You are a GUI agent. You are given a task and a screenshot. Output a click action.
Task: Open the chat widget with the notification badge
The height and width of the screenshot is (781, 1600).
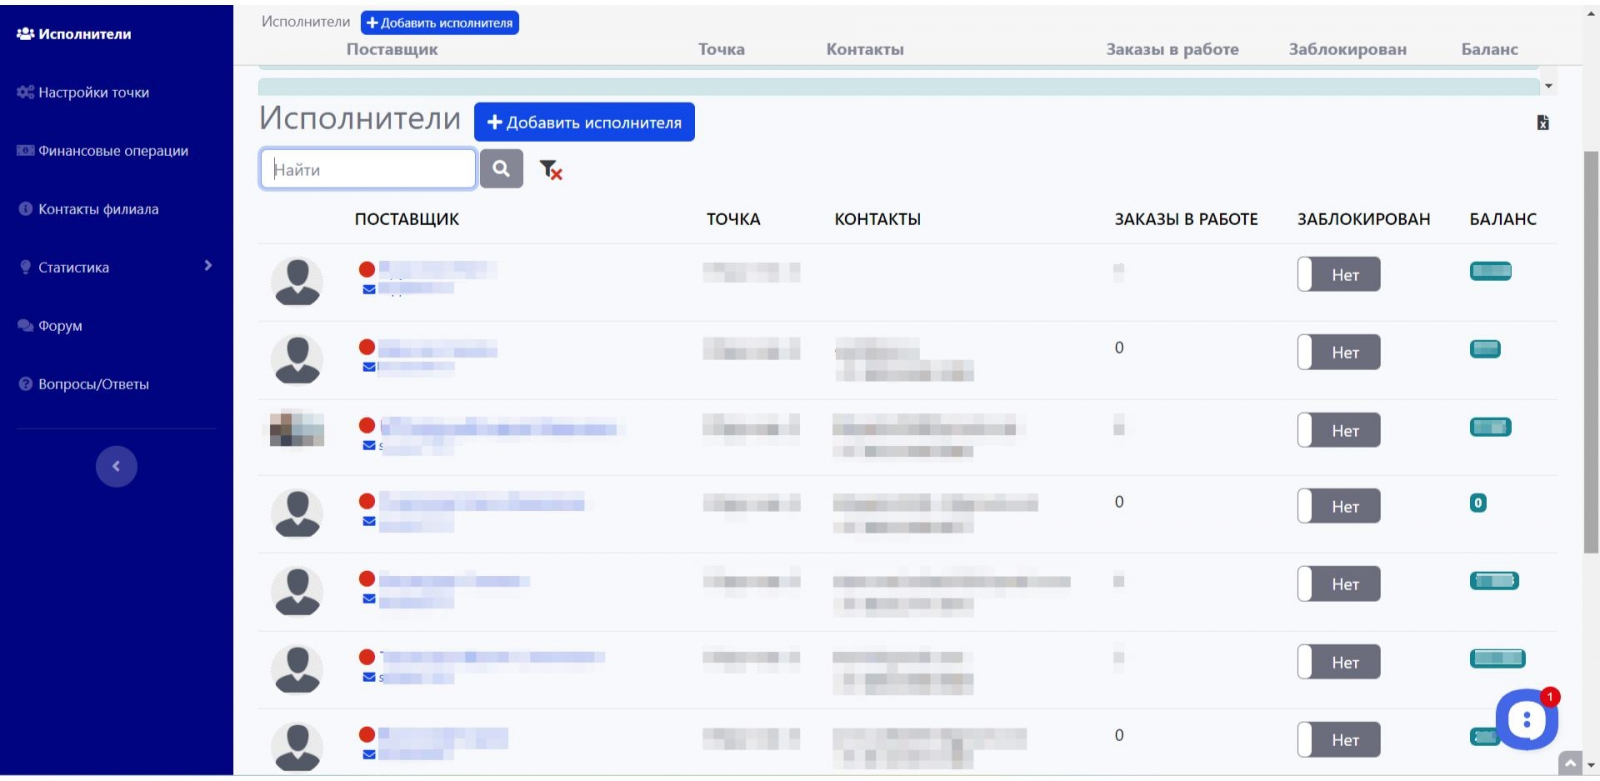point(1526,719)
